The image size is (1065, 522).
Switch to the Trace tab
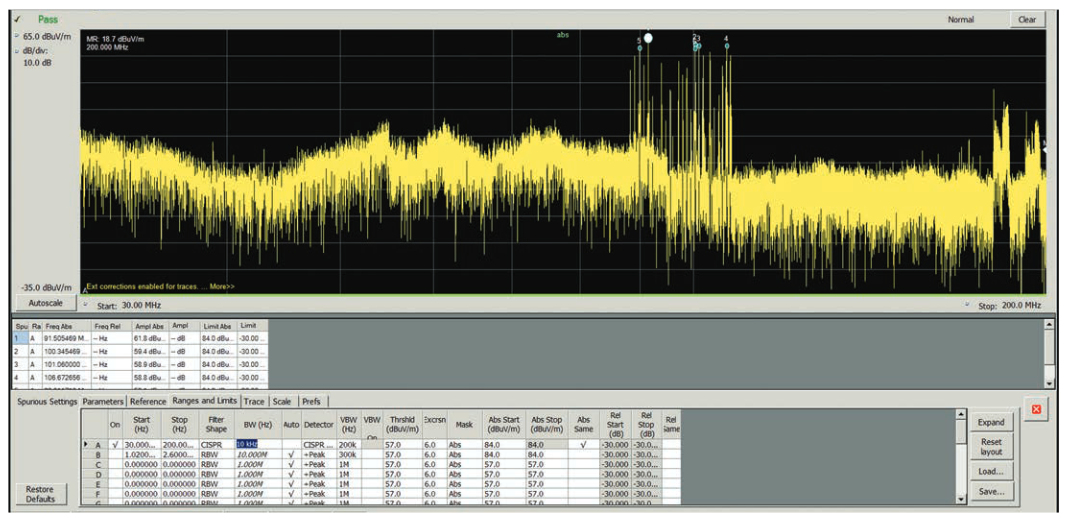point(254,401)
